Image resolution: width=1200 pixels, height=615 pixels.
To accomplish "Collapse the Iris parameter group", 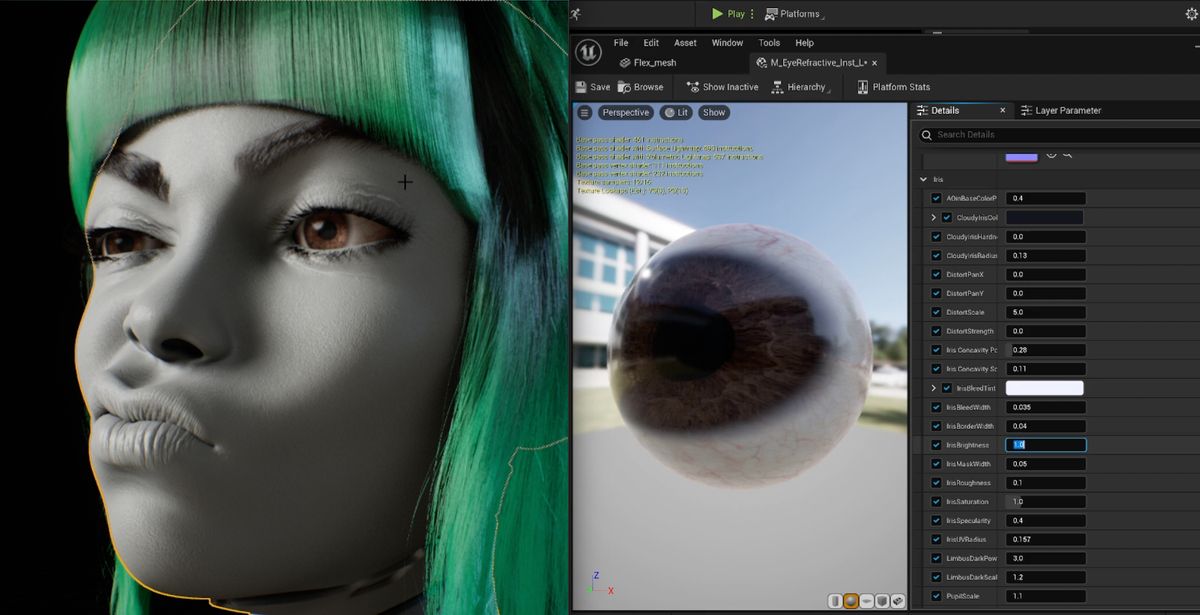I will [924, 180].
